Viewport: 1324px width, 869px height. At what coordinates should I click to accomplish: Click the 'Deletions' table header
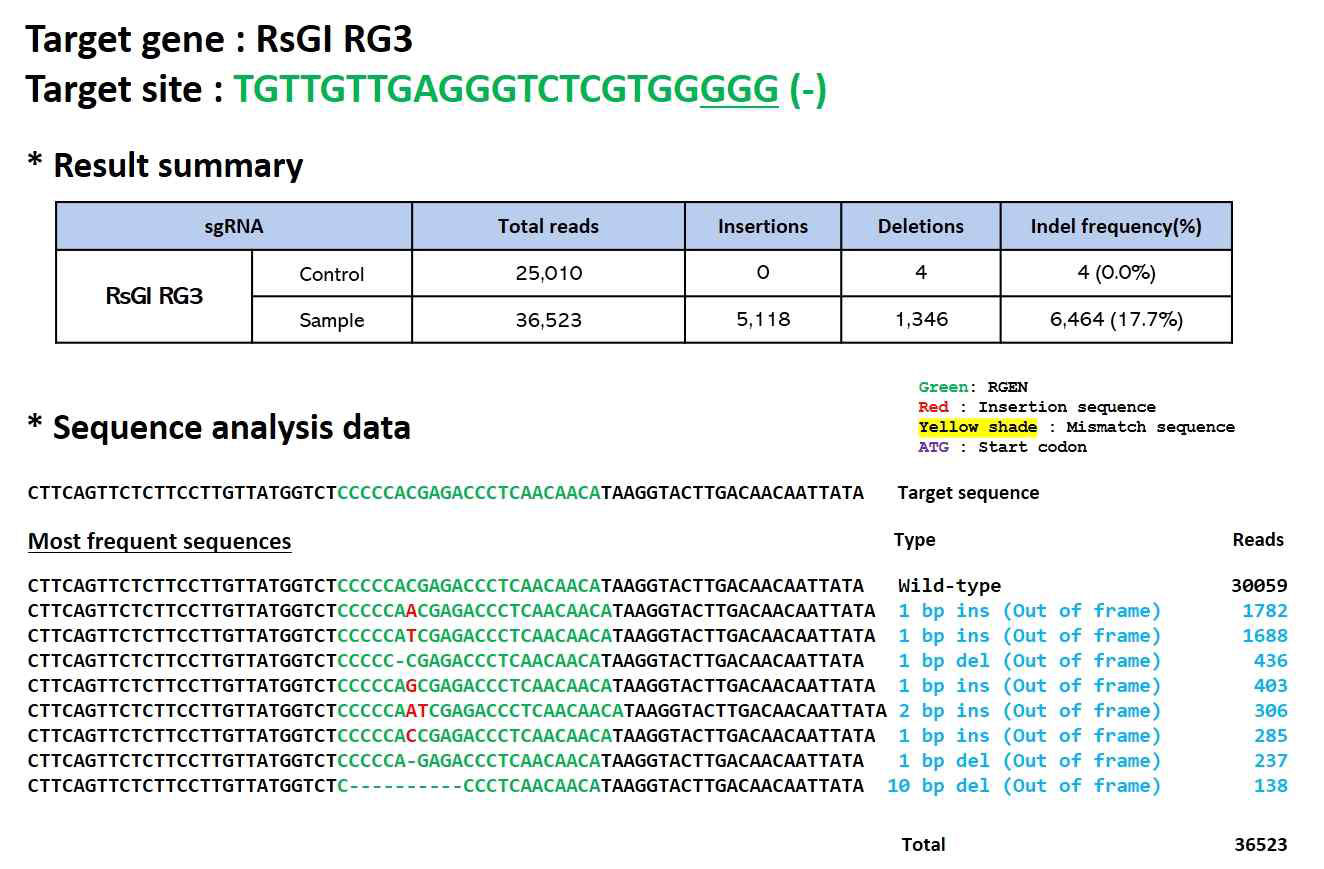(x=921, y=226)
